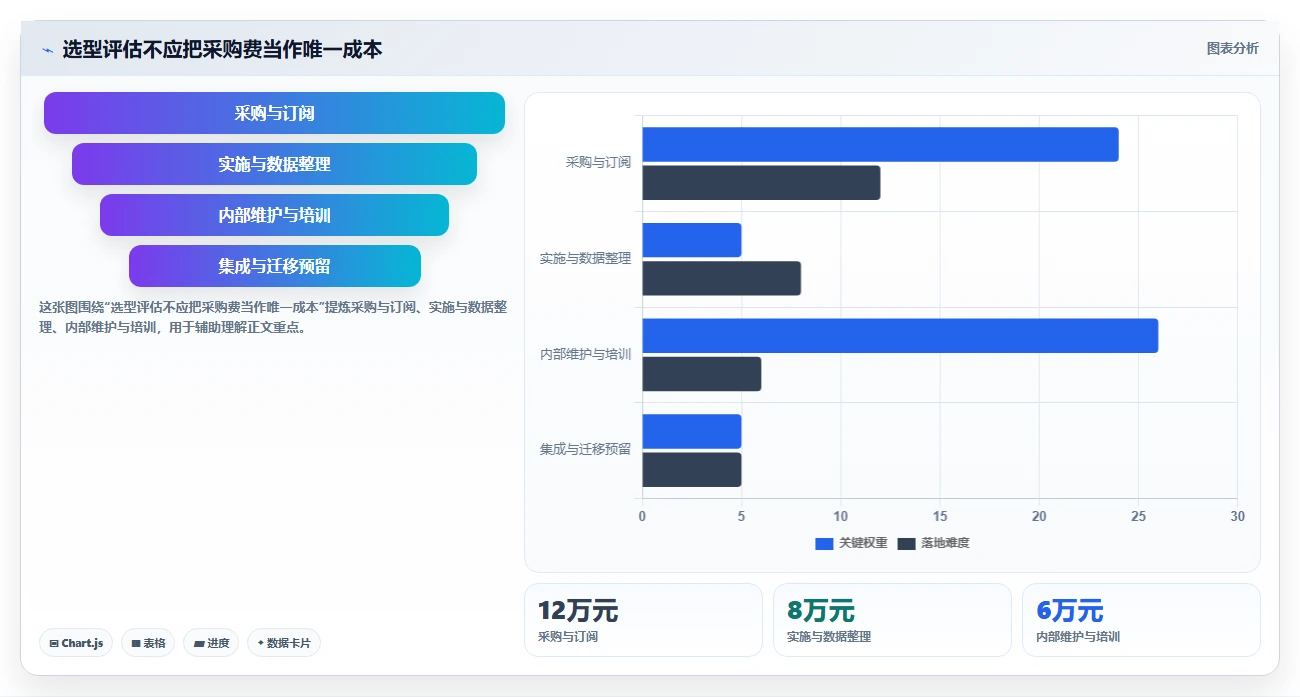Select the 集成与迁移预留 funnel bar

pos(274,266)
